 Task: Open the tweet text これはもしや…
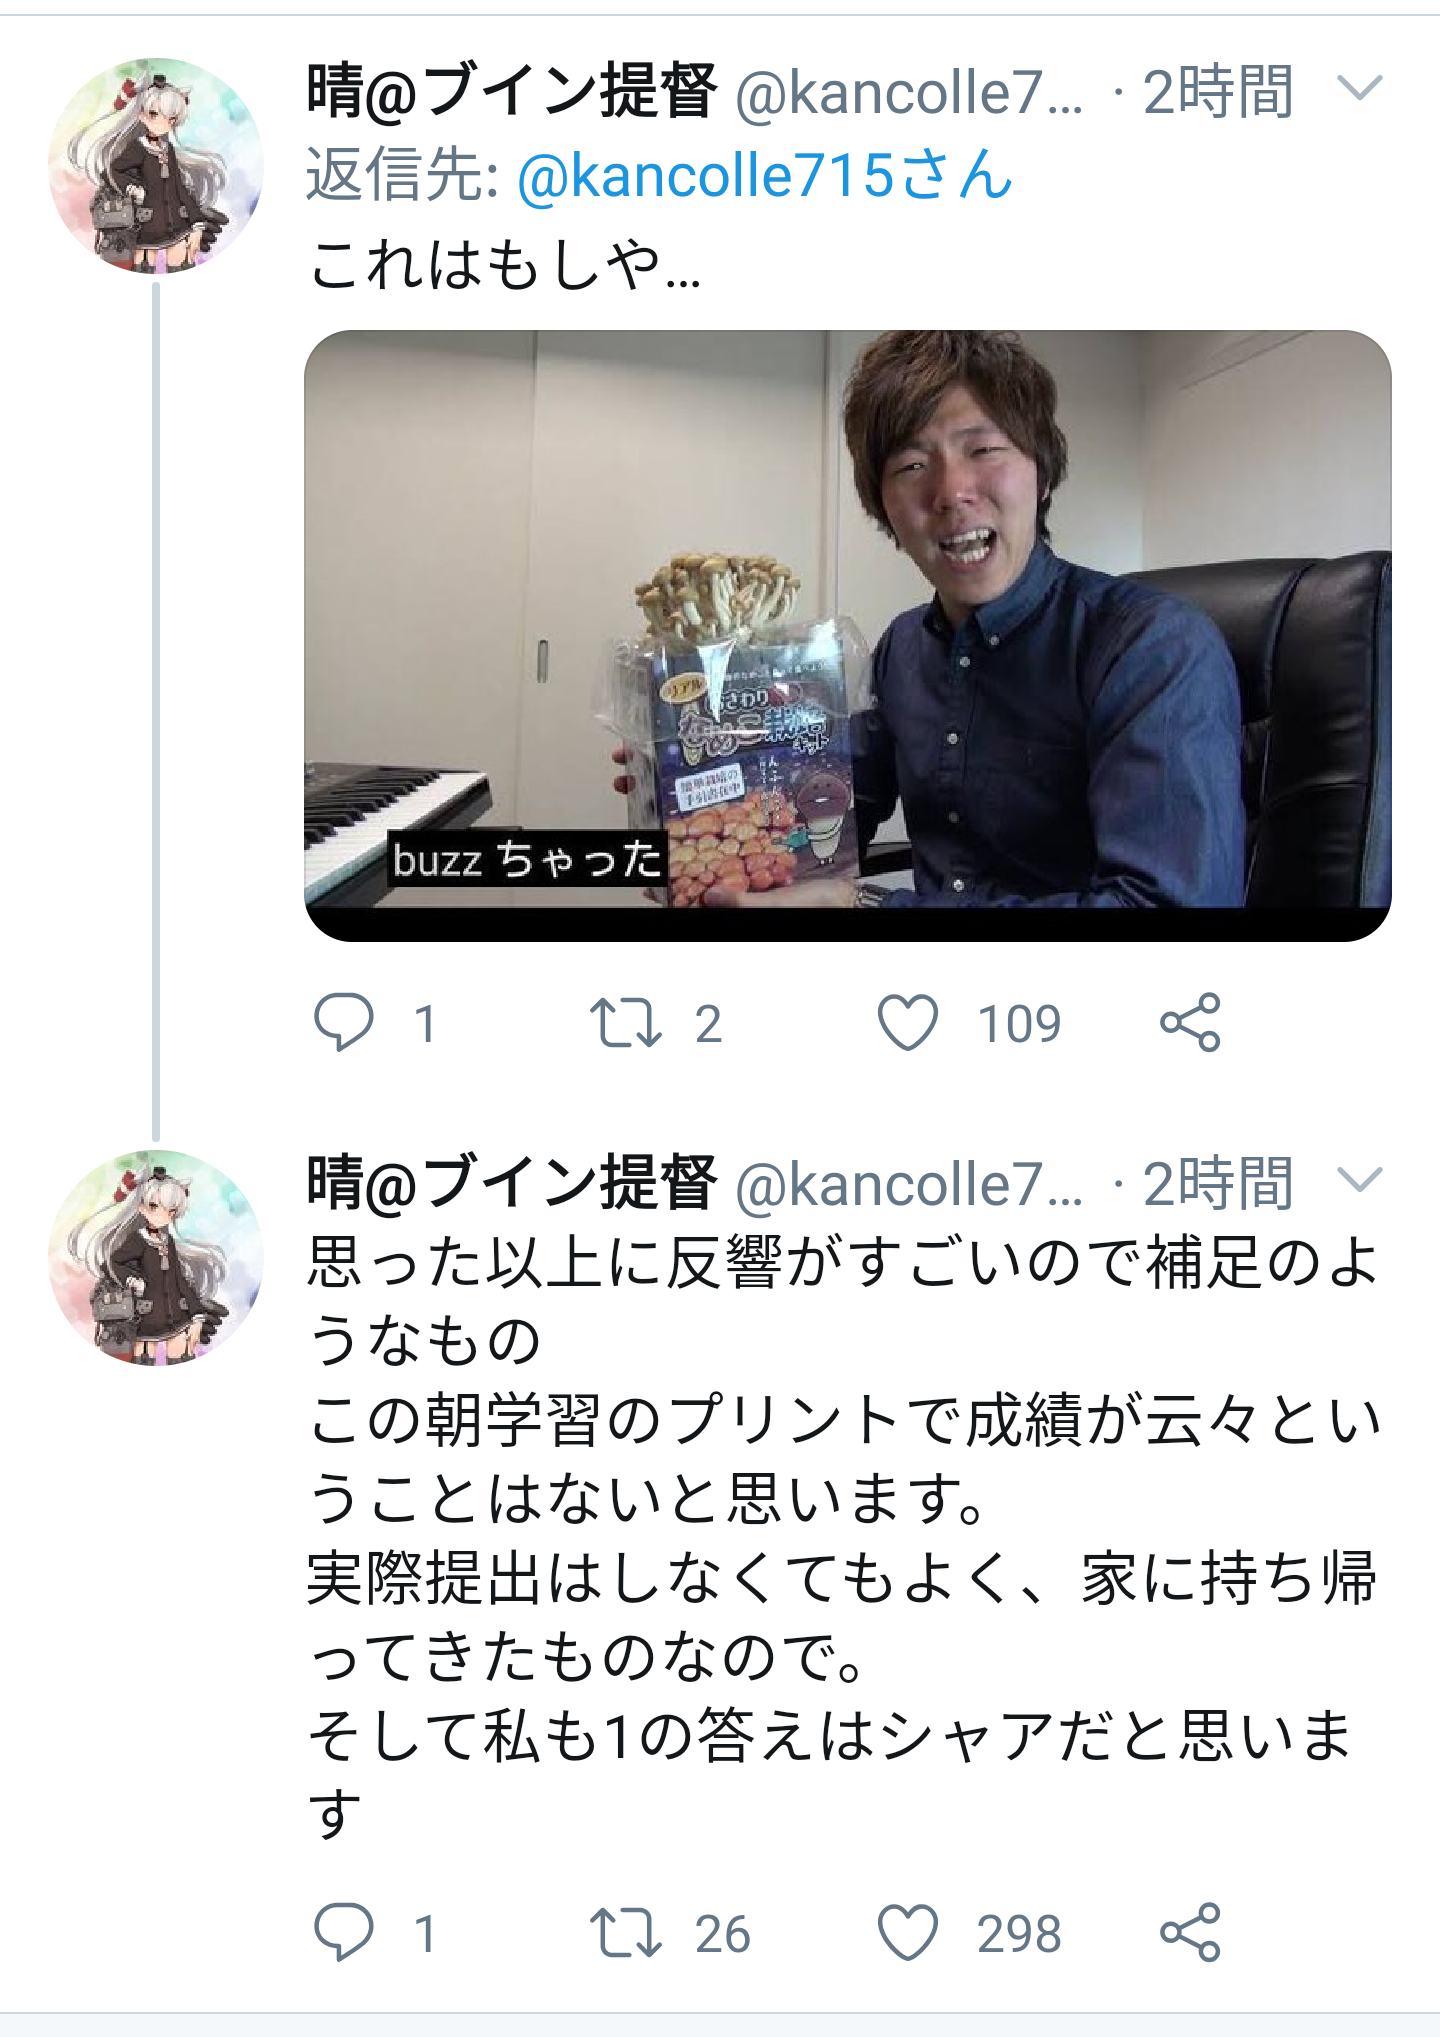[x=505, y=266]
